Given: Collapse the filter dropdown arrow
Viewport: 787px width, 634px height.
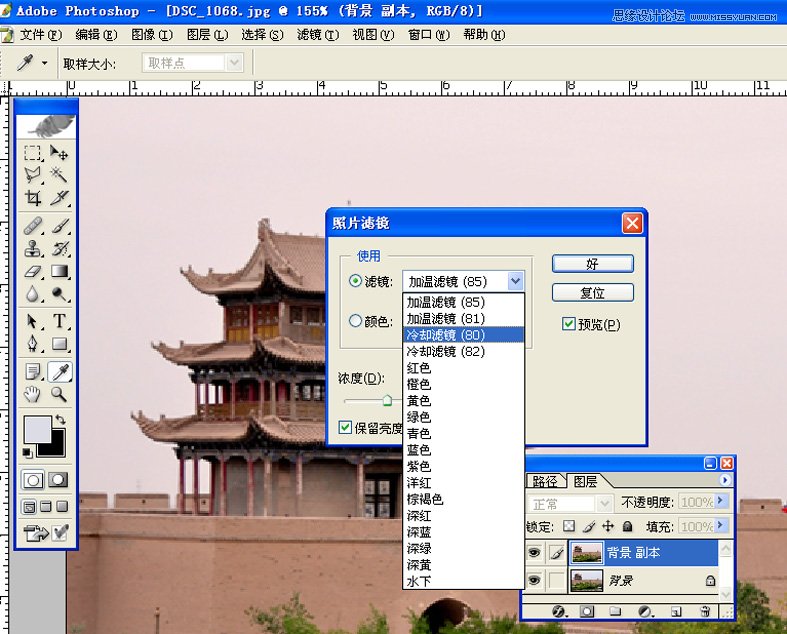Looking at the screenshot, I should pyautogui.click(x=515, y=281).
